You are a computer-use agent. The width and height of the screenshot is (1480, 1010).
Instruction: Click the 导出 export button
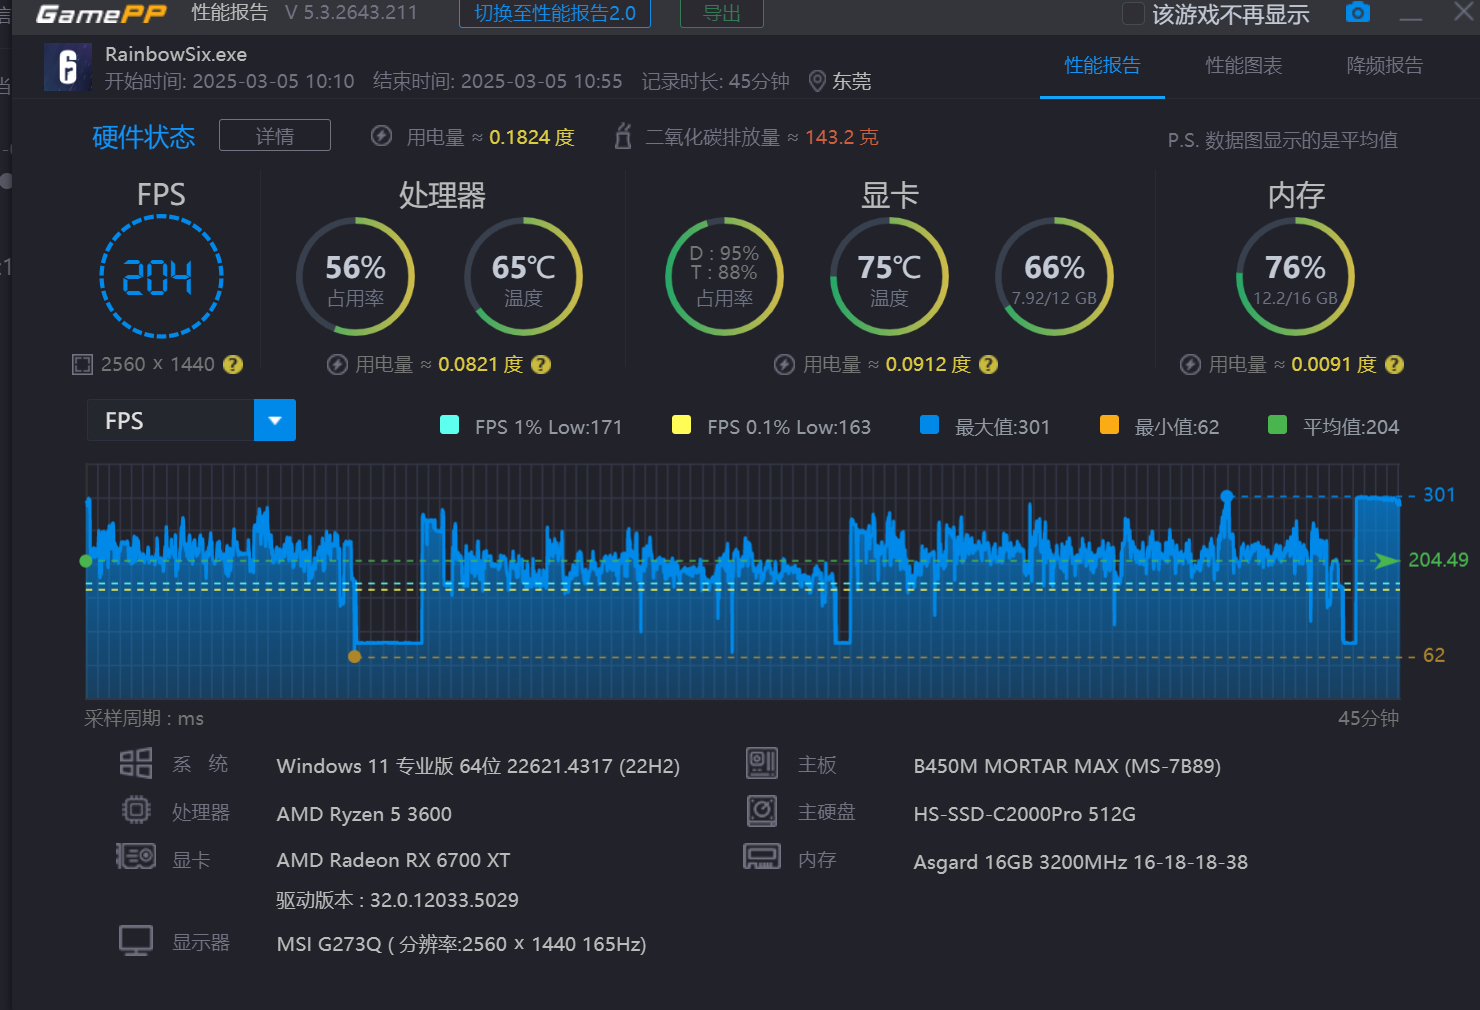pyautogui.click(x=722, y=14)
